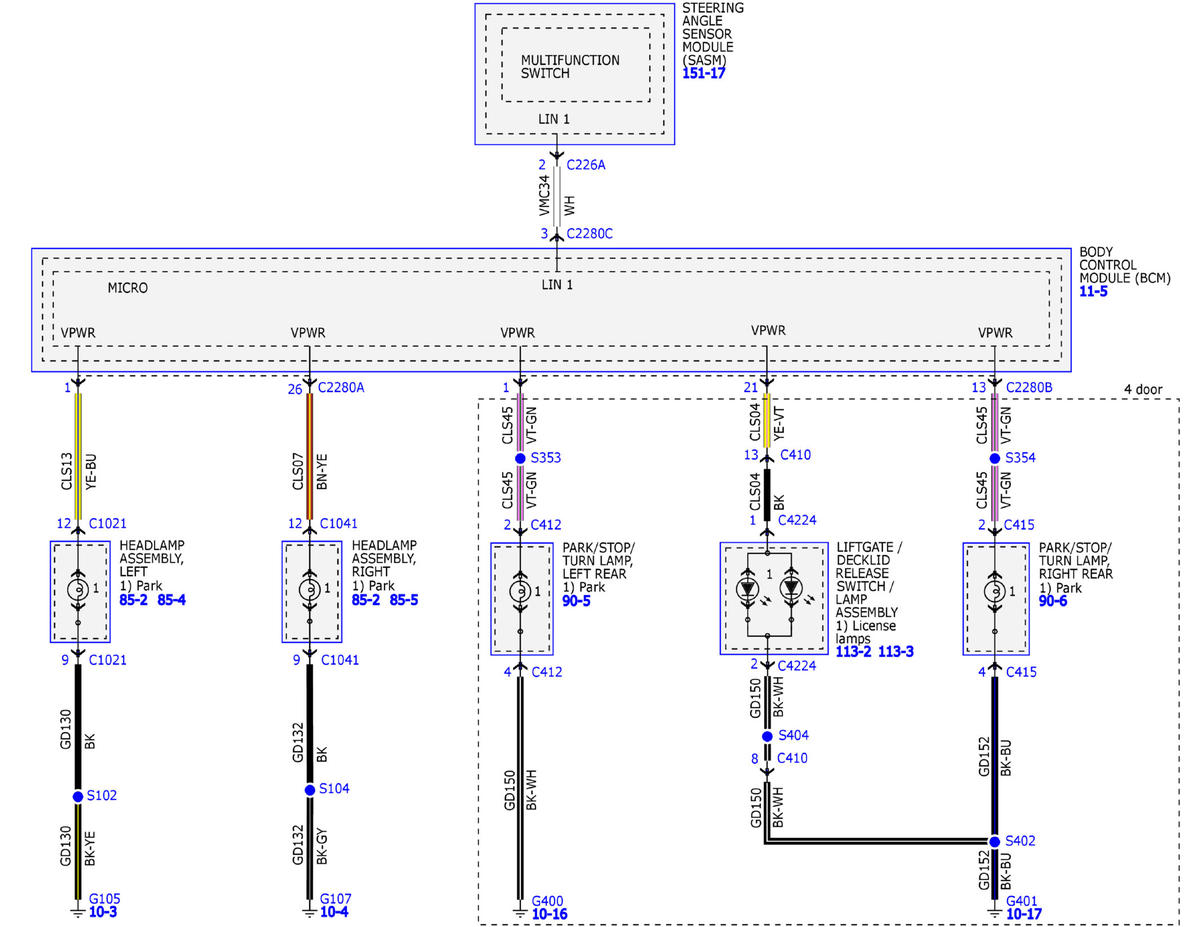Click the left headlamp park bulb symbol
Viewport: 1200px width, 927px height.
(79, 590)
